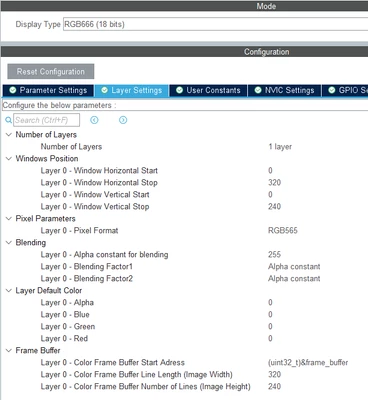Screen dimensions: 368x400
Task: Click the NVIC Settings tab check icon
Action: [258, 90]
